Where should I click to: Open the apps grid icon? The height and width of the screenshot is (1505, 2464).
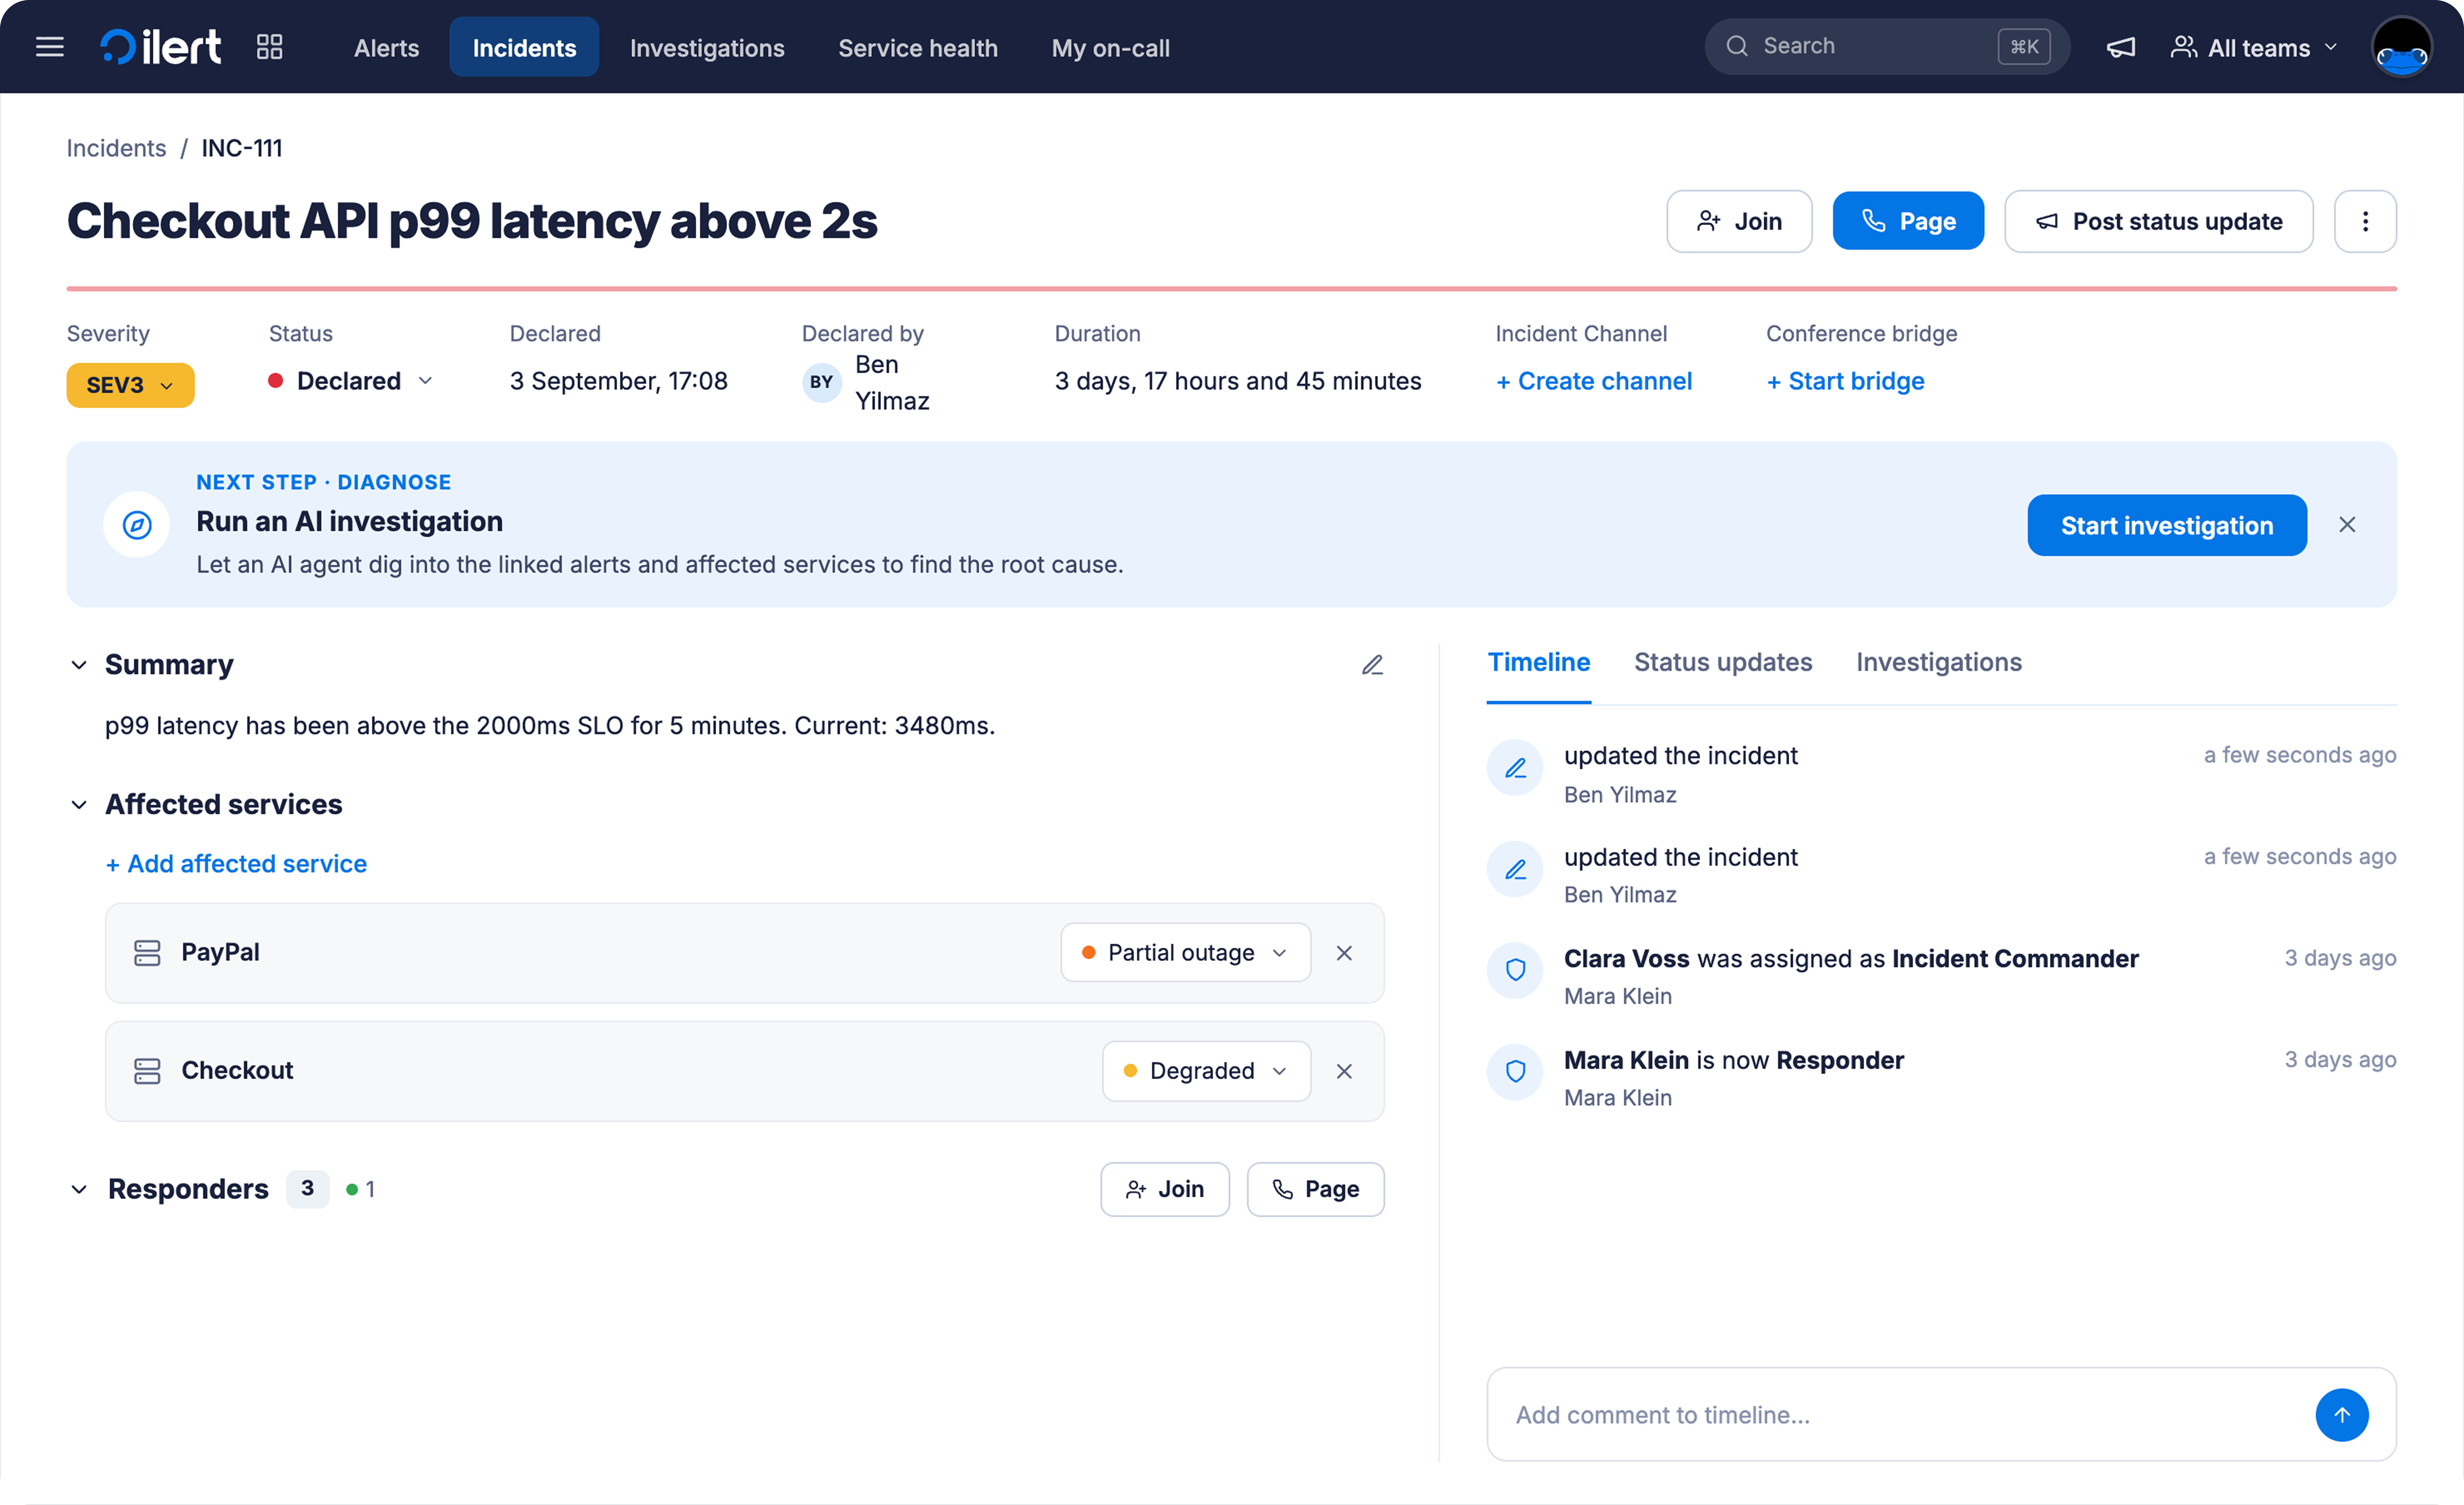click(x=269, y=47)
